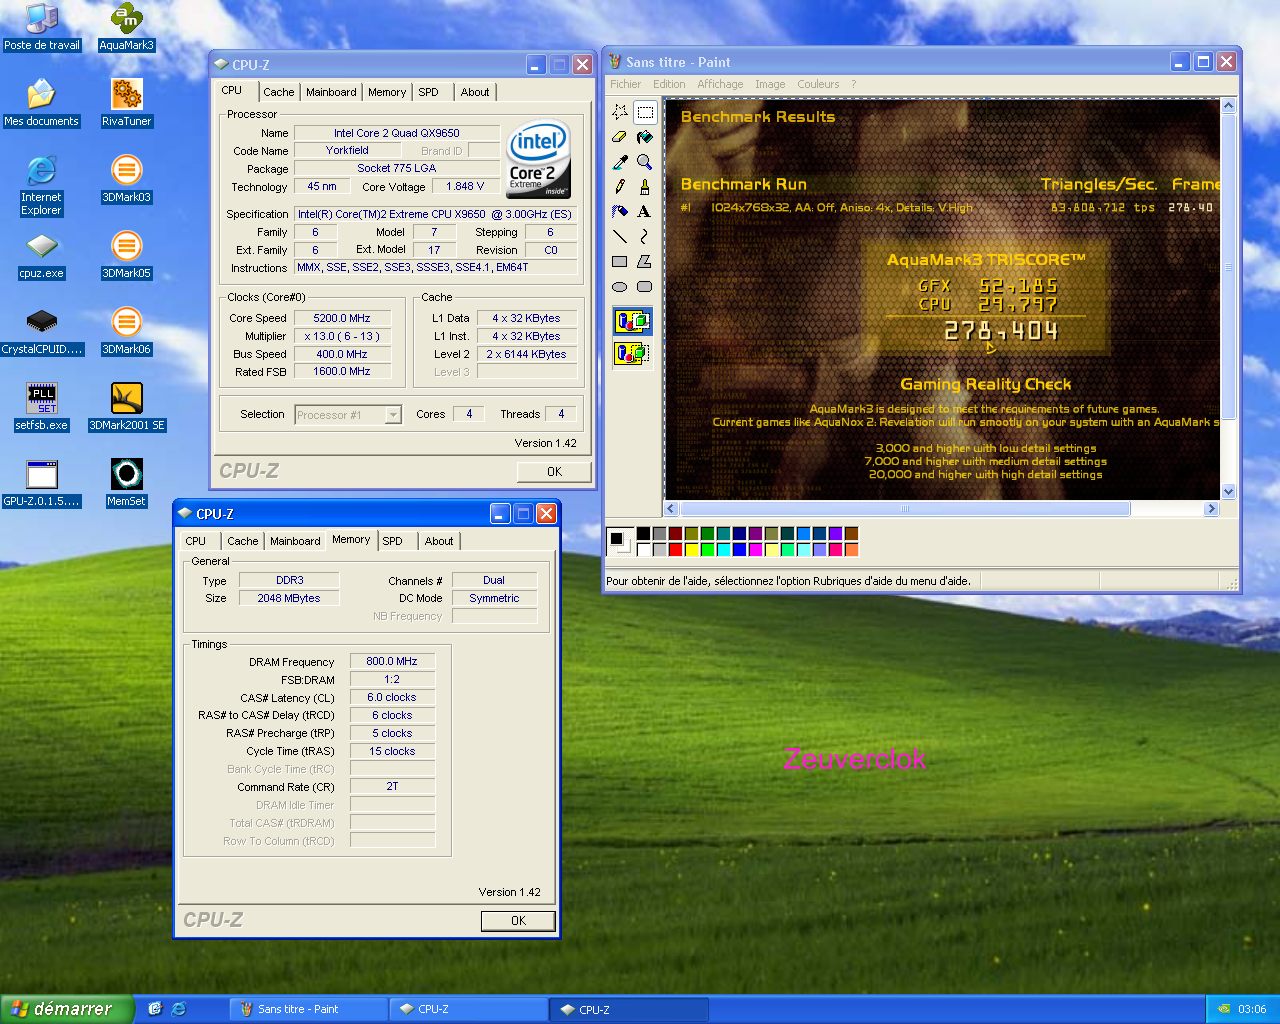This screenshot has height=1024, width=1280.
Task: Pick the magenta palette color
Action: click(756, 549)
